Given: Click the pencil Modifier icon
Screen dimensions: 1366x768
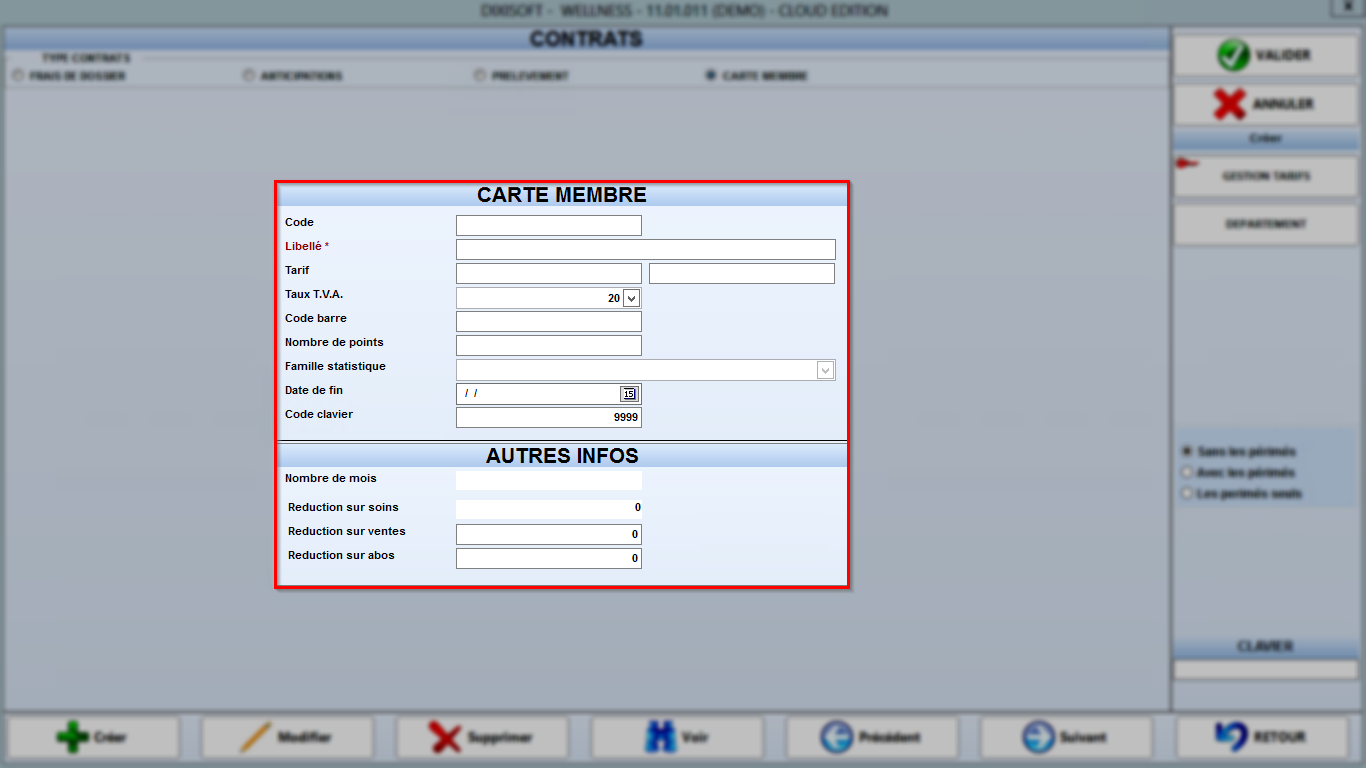Looking at the screenshot, I should tap(256, 738).
